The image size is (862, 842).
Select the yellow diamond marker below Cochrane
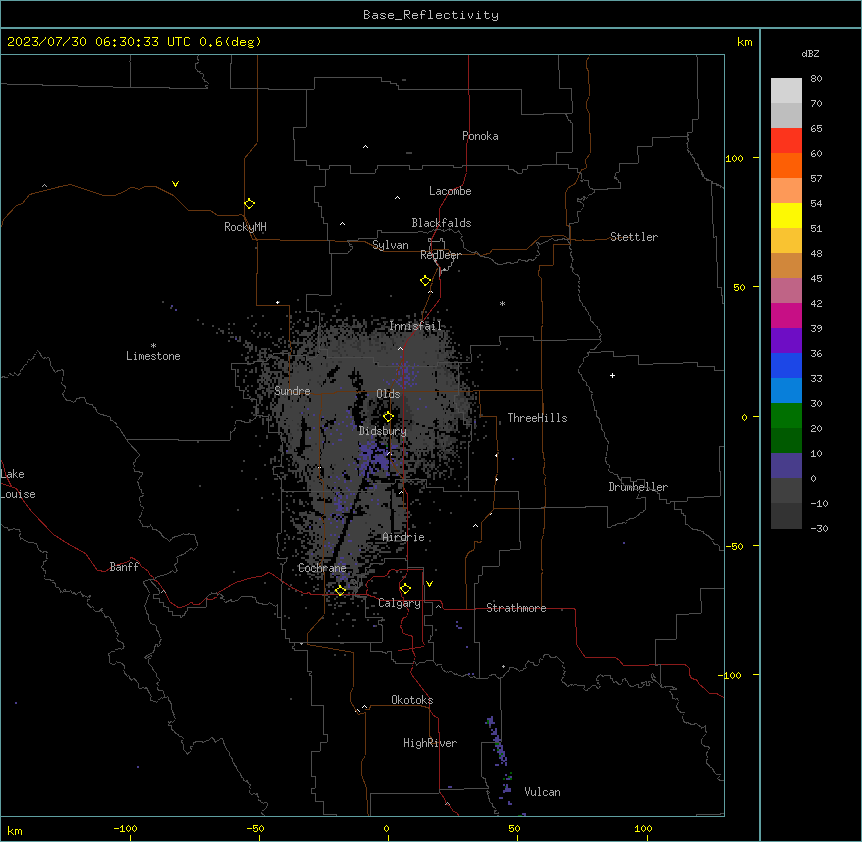[340, 590]
